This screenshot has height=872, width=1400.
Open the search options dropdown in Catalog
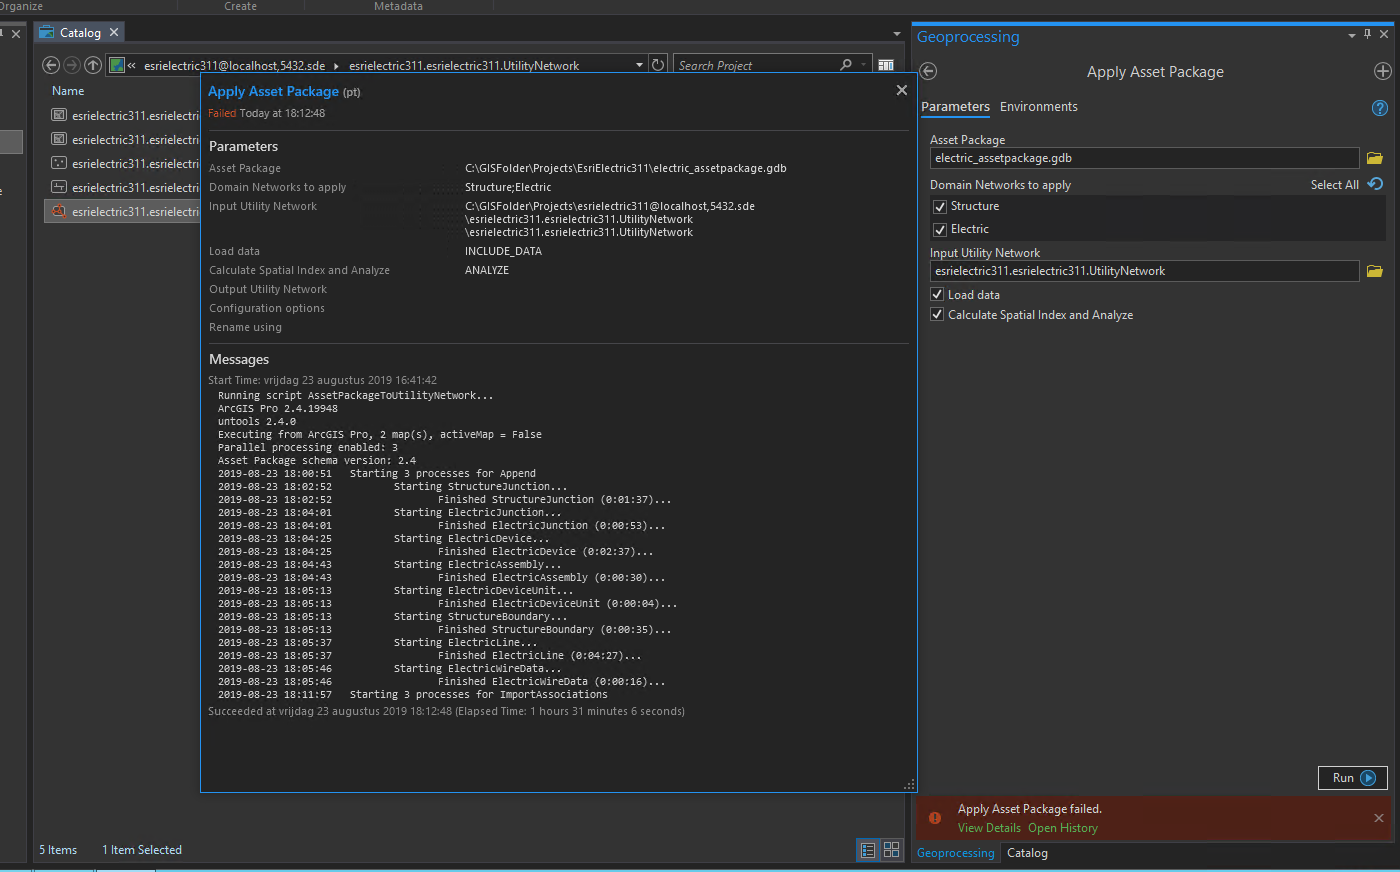863,65
